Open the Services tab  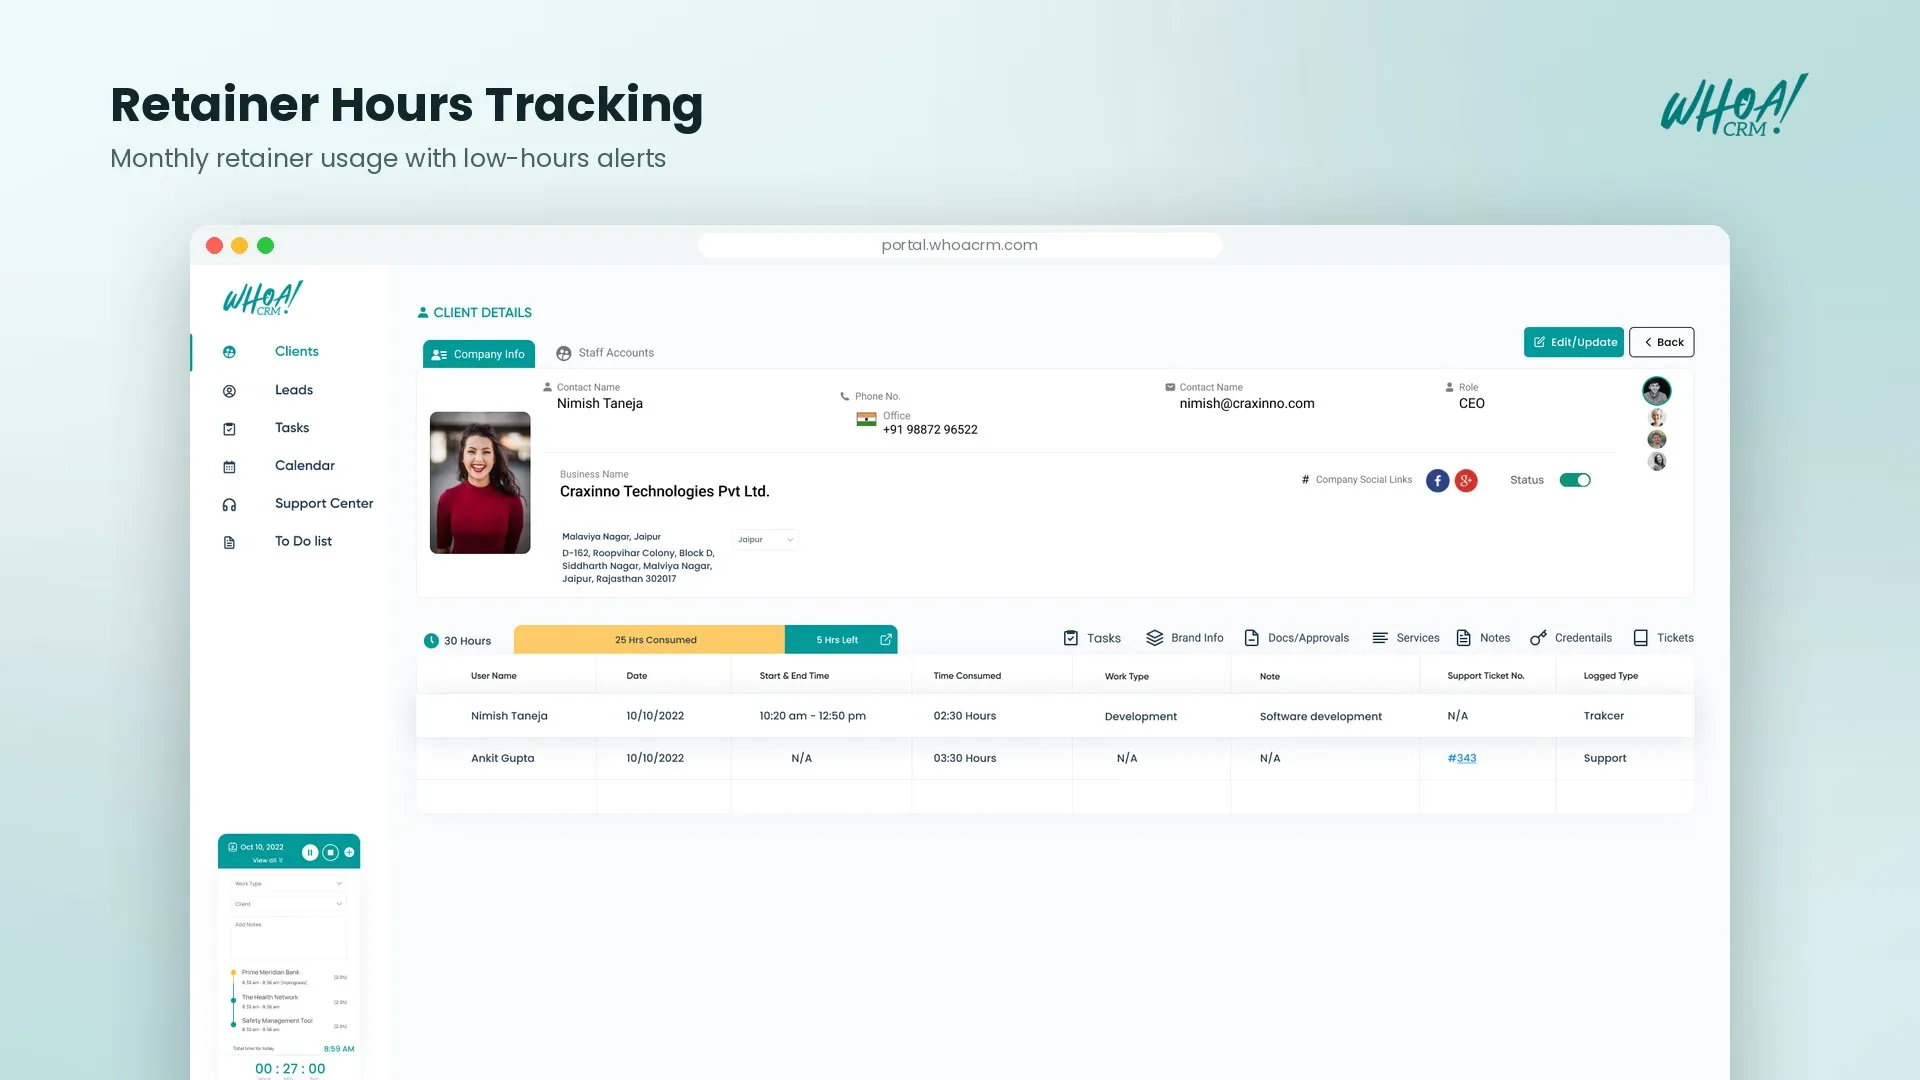[x=1405, y=638]
